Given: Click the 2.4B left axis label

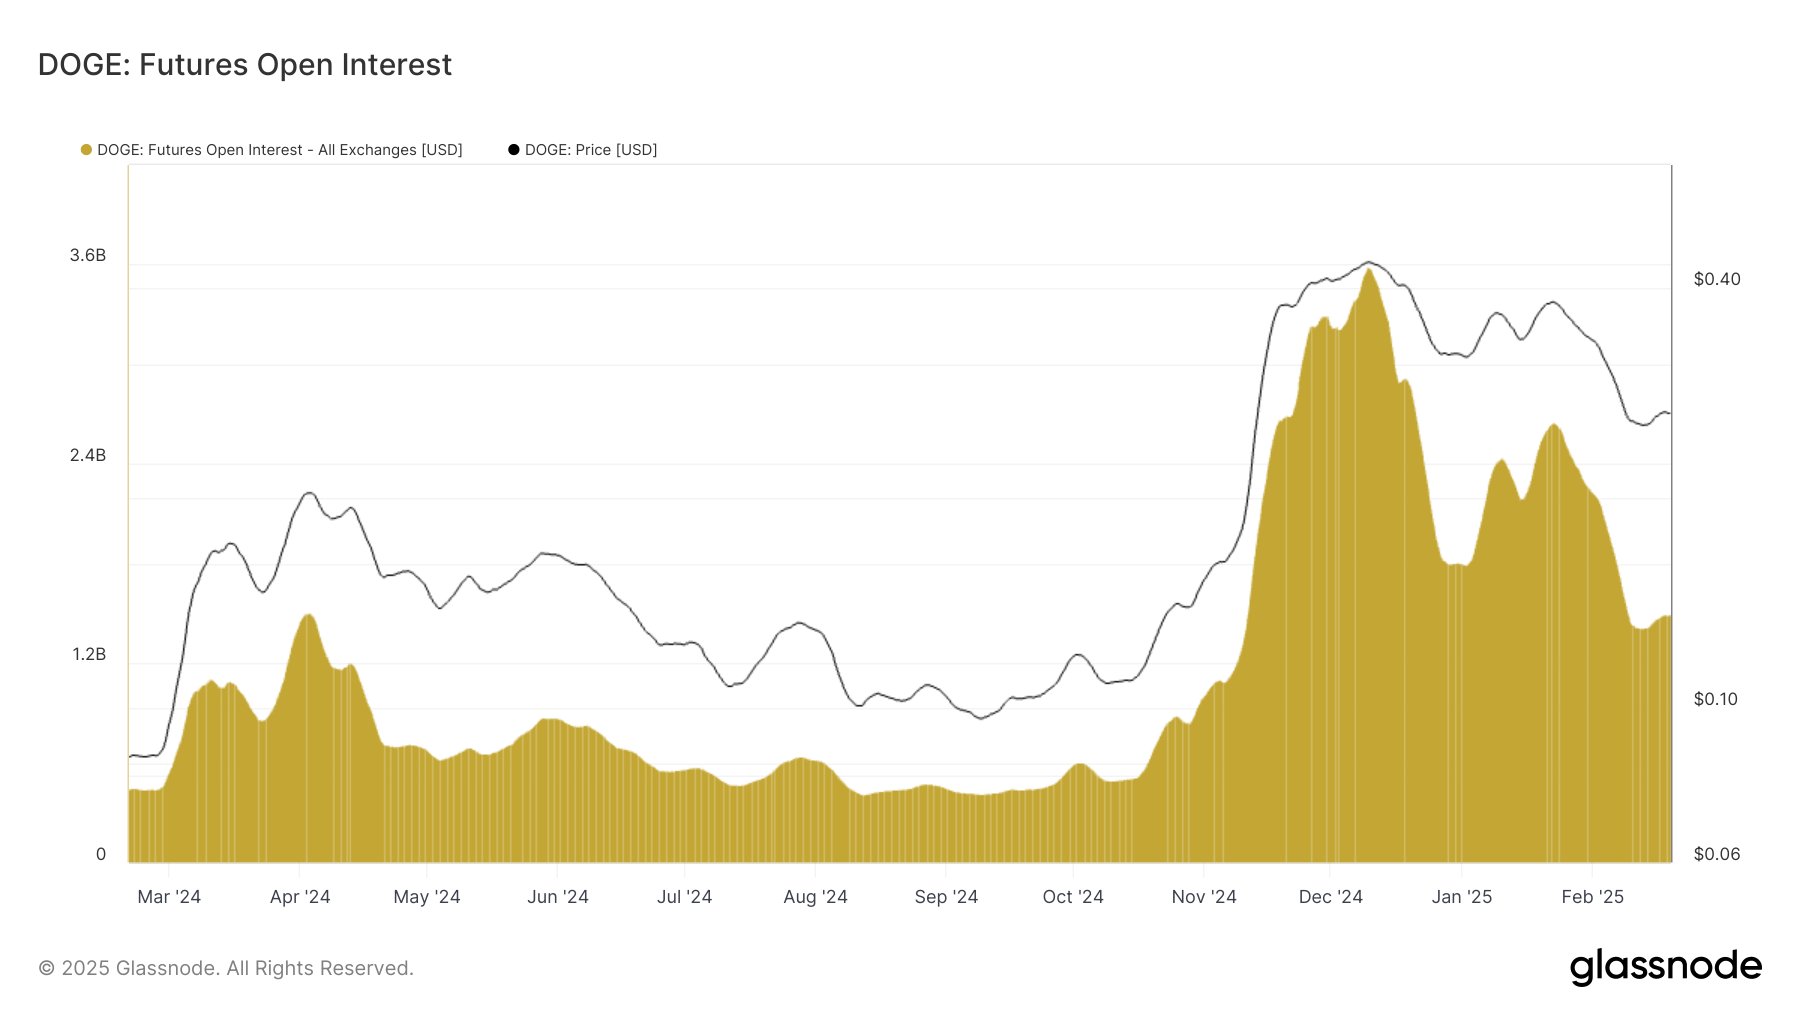Looking at the screenshot, I should (88, 456).
